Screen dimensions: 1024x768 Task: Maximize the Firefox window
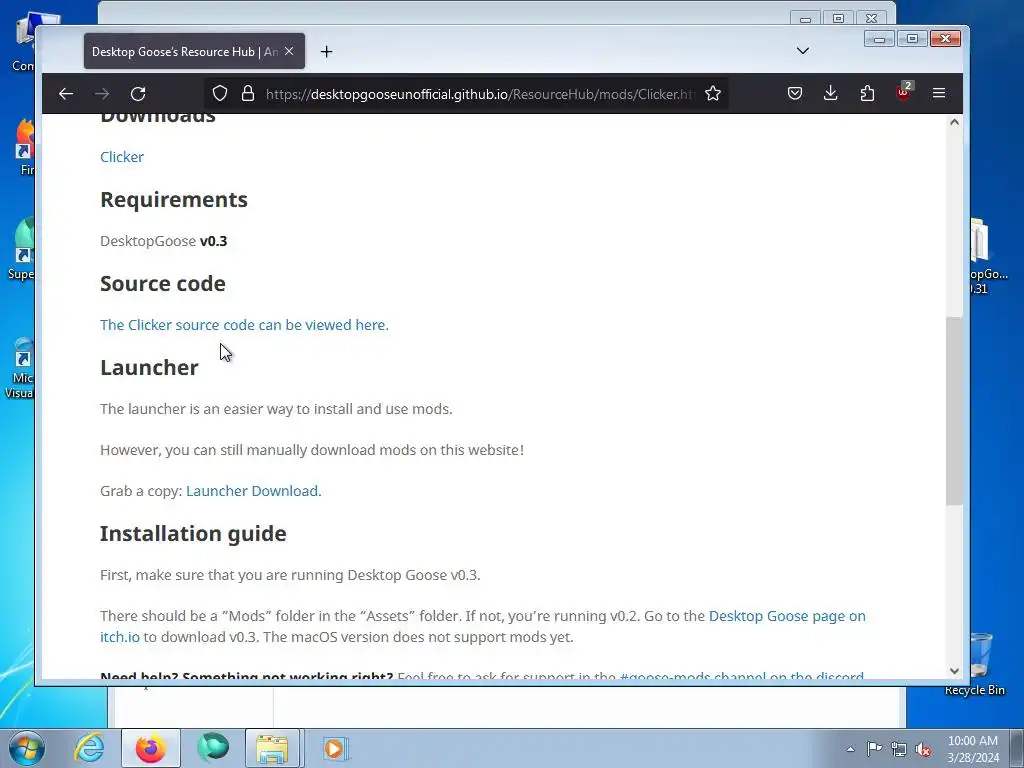point(912,39)
